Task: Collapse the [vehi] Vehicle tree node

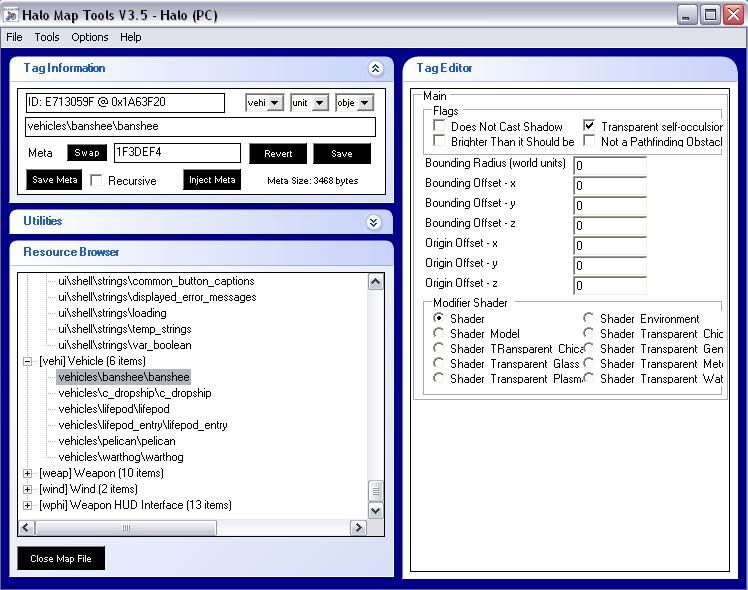Action: tap(28, 362)
